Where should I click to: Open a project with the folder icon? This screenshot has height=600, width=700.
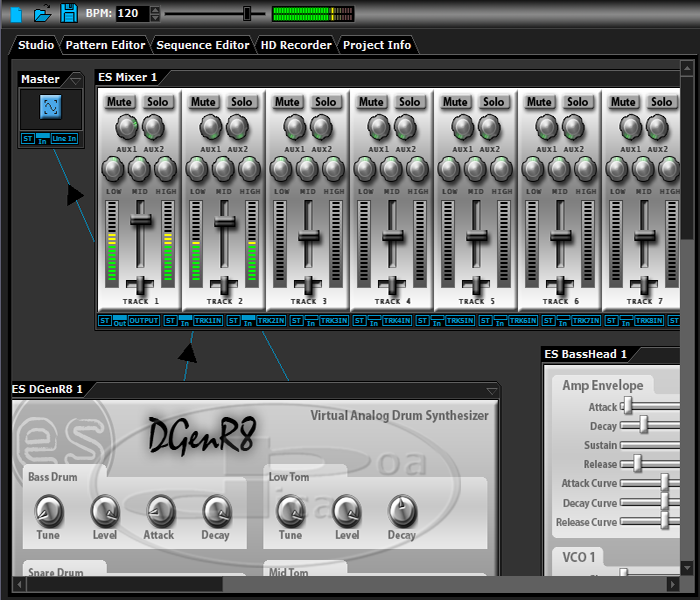(42, 14)
